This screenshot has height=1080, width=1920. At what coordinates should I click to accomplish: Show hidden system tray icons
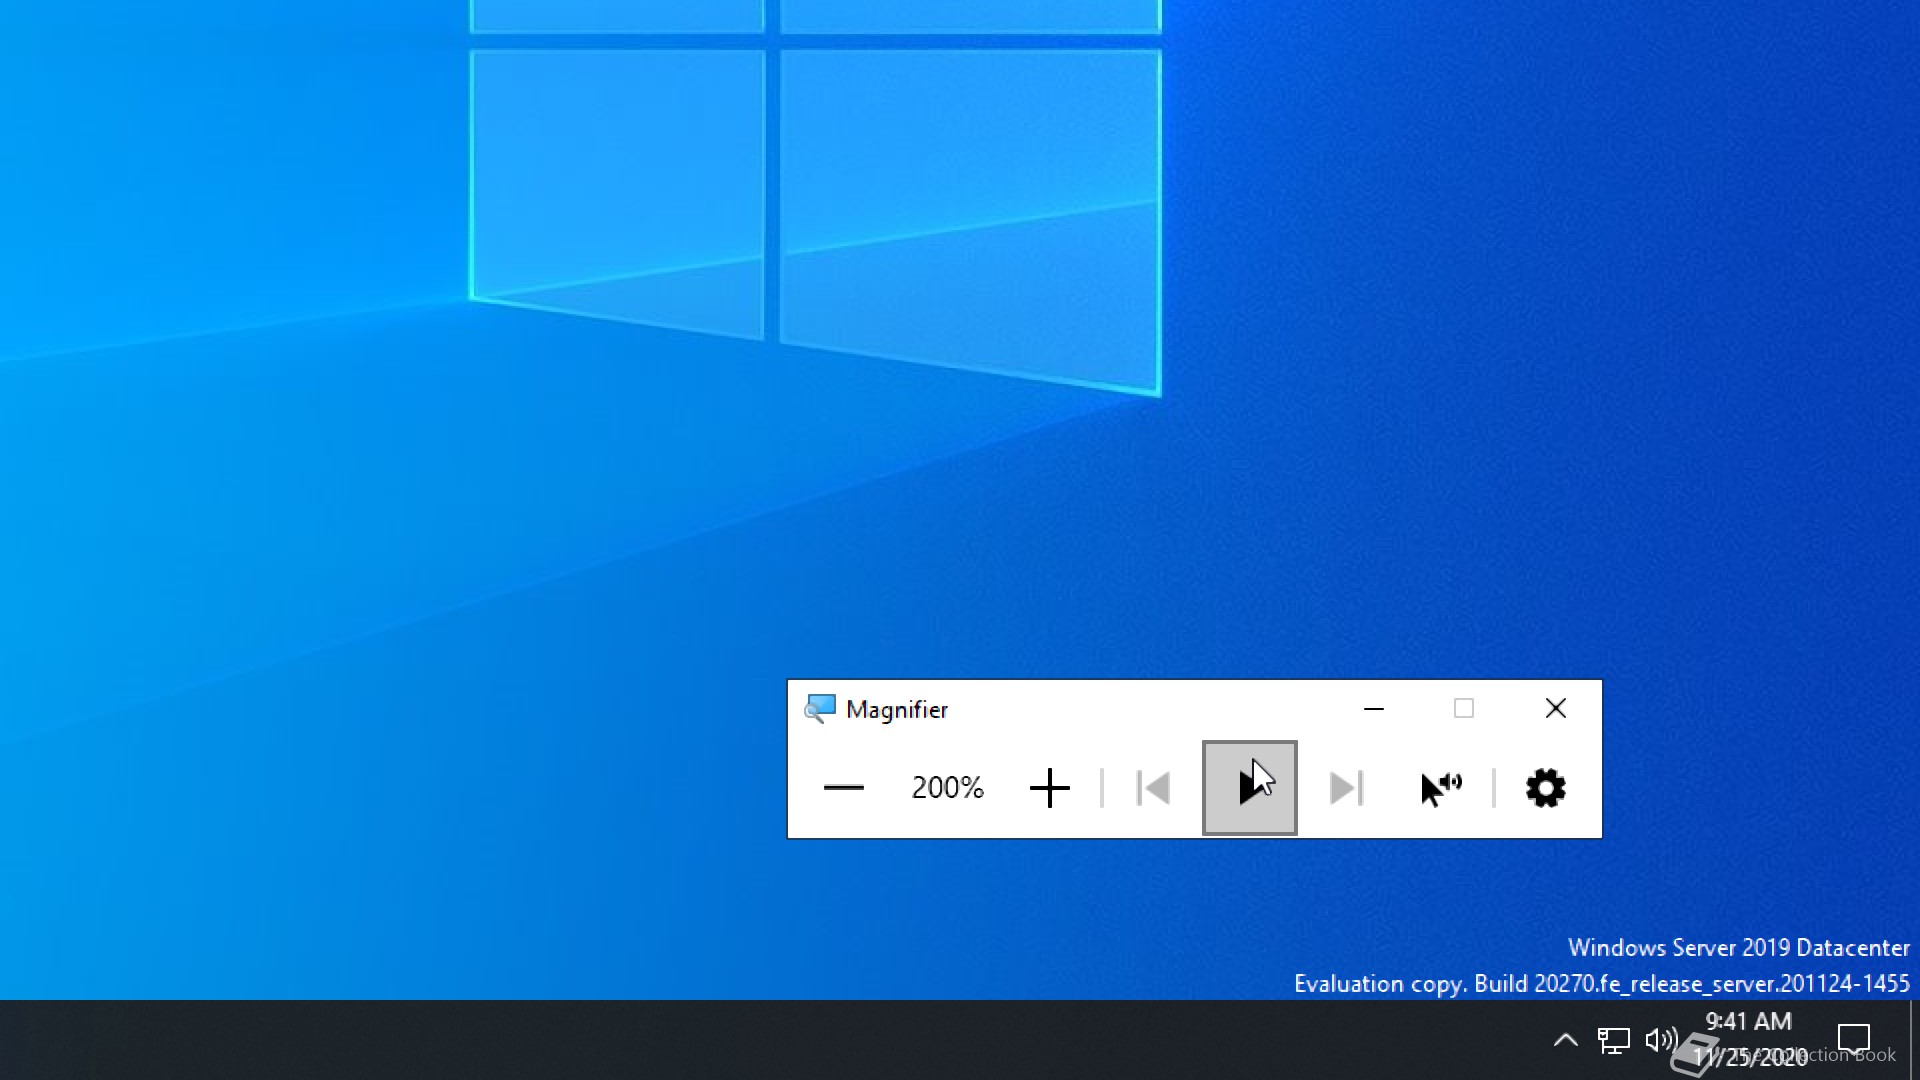pos(1565,1040)
